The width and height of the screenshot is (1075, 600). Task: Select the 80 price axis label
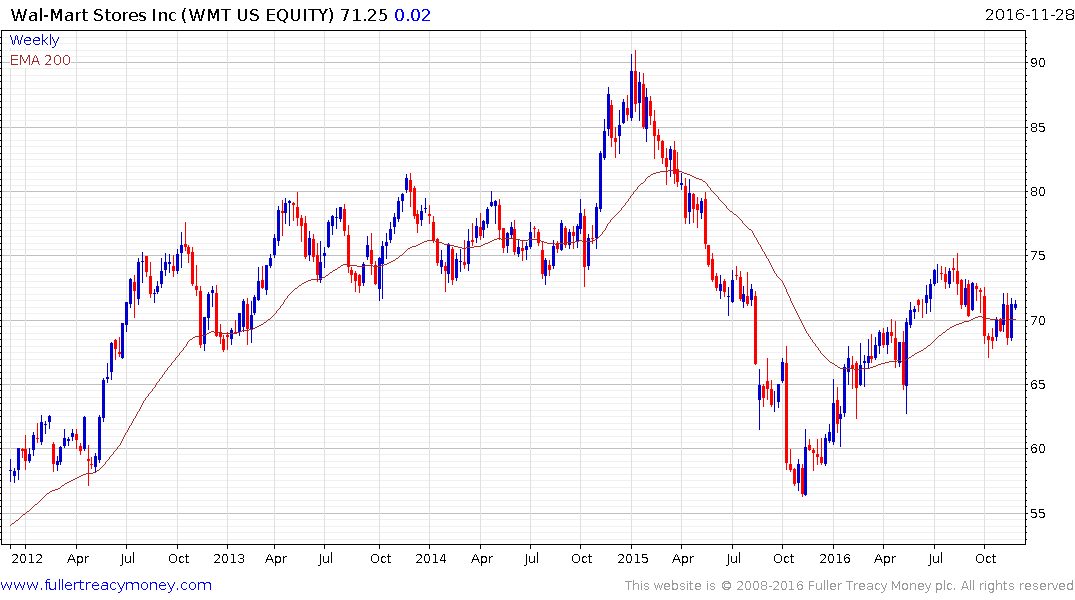(x=1038, y=191)
